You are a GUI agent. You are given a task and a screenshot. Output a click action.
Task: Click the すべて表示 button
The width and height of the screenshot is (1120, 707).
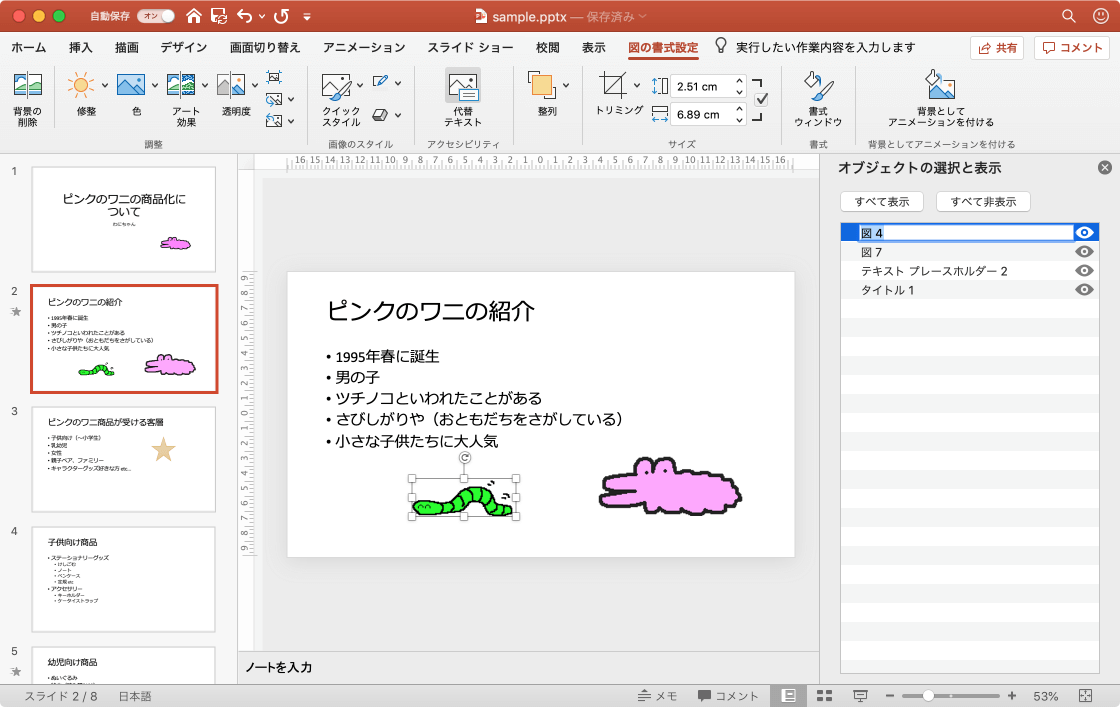click(882, 202)
